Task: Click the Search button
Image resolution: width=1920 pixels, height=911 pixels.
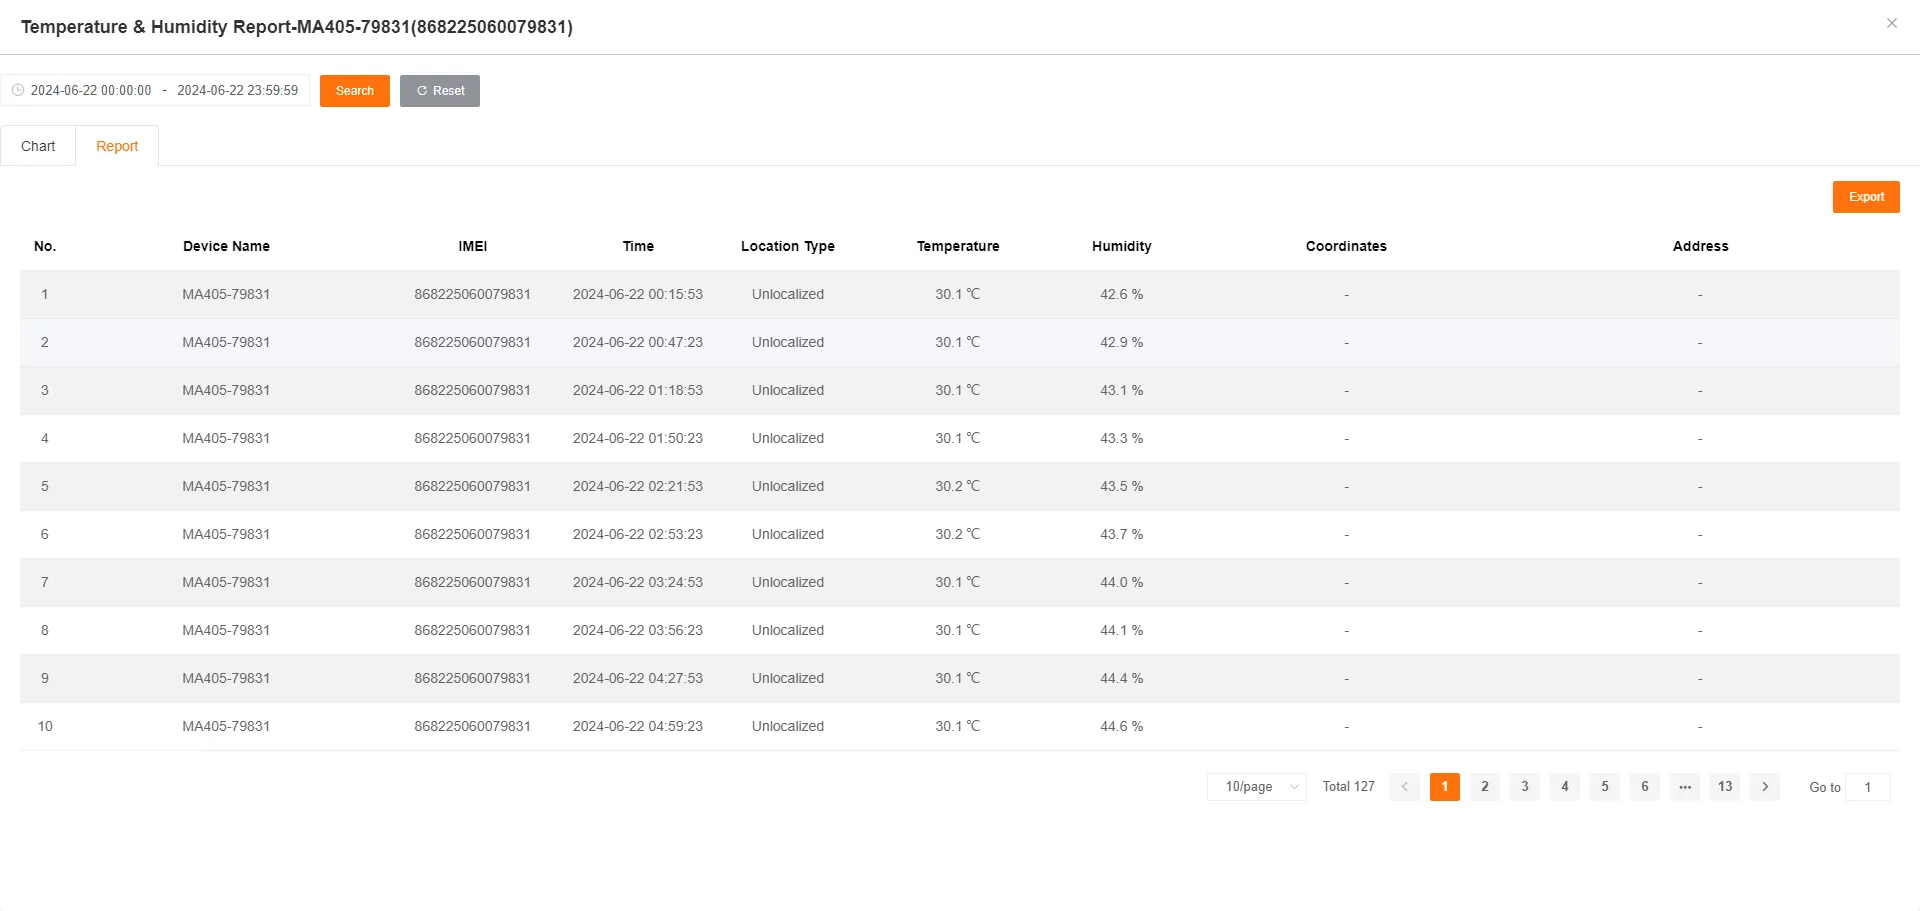Action: (354, 90)
